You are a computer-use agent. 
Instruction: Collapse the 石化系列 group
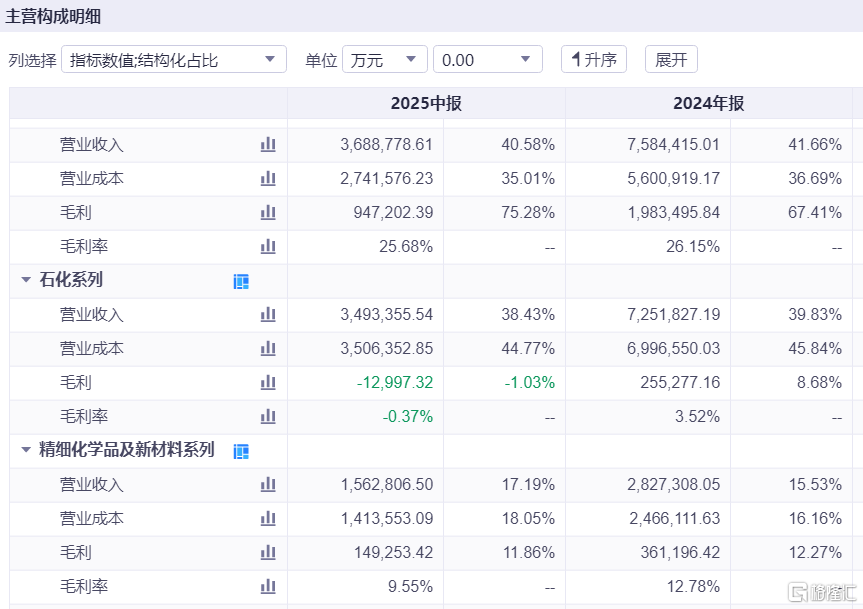[x=26, y=281]
